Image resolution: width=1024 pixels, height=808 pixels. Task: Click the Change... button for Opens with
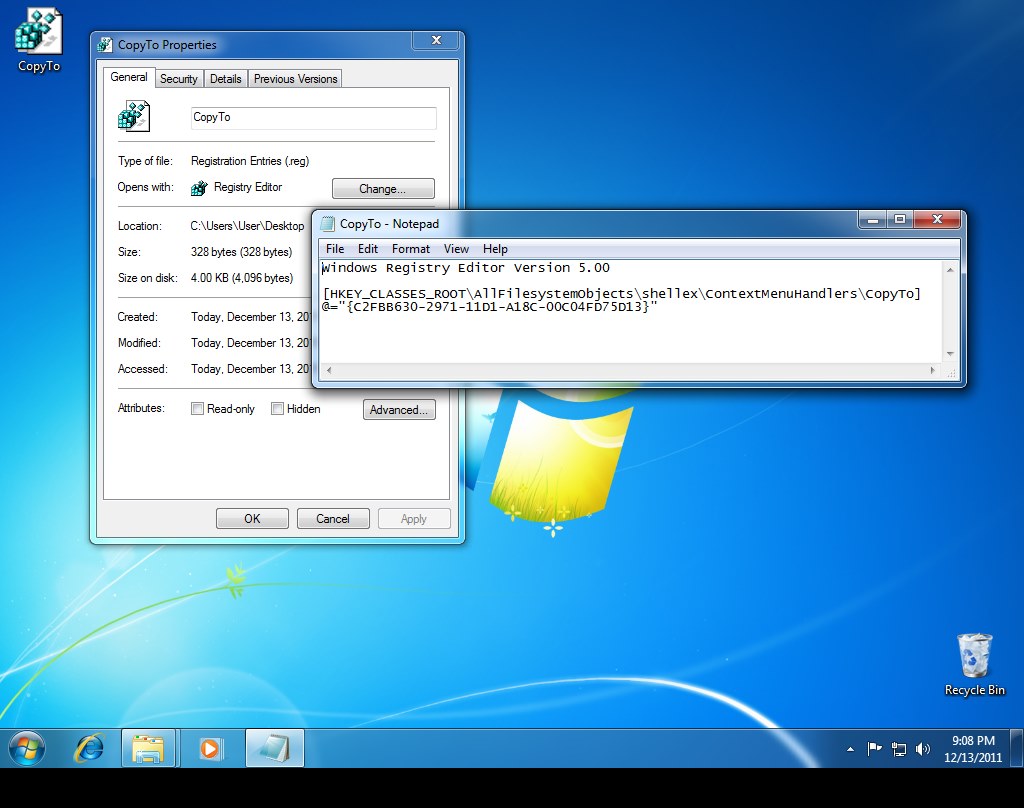[x=383, y=189]
